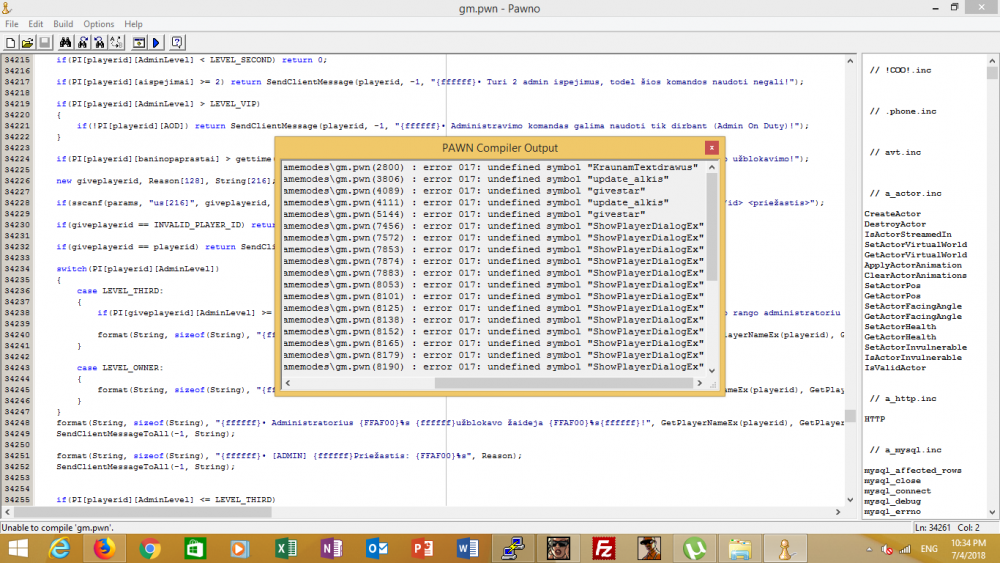Launch Chrome from taskbar
Screen dimensions: 1000x563
[150, 549]
